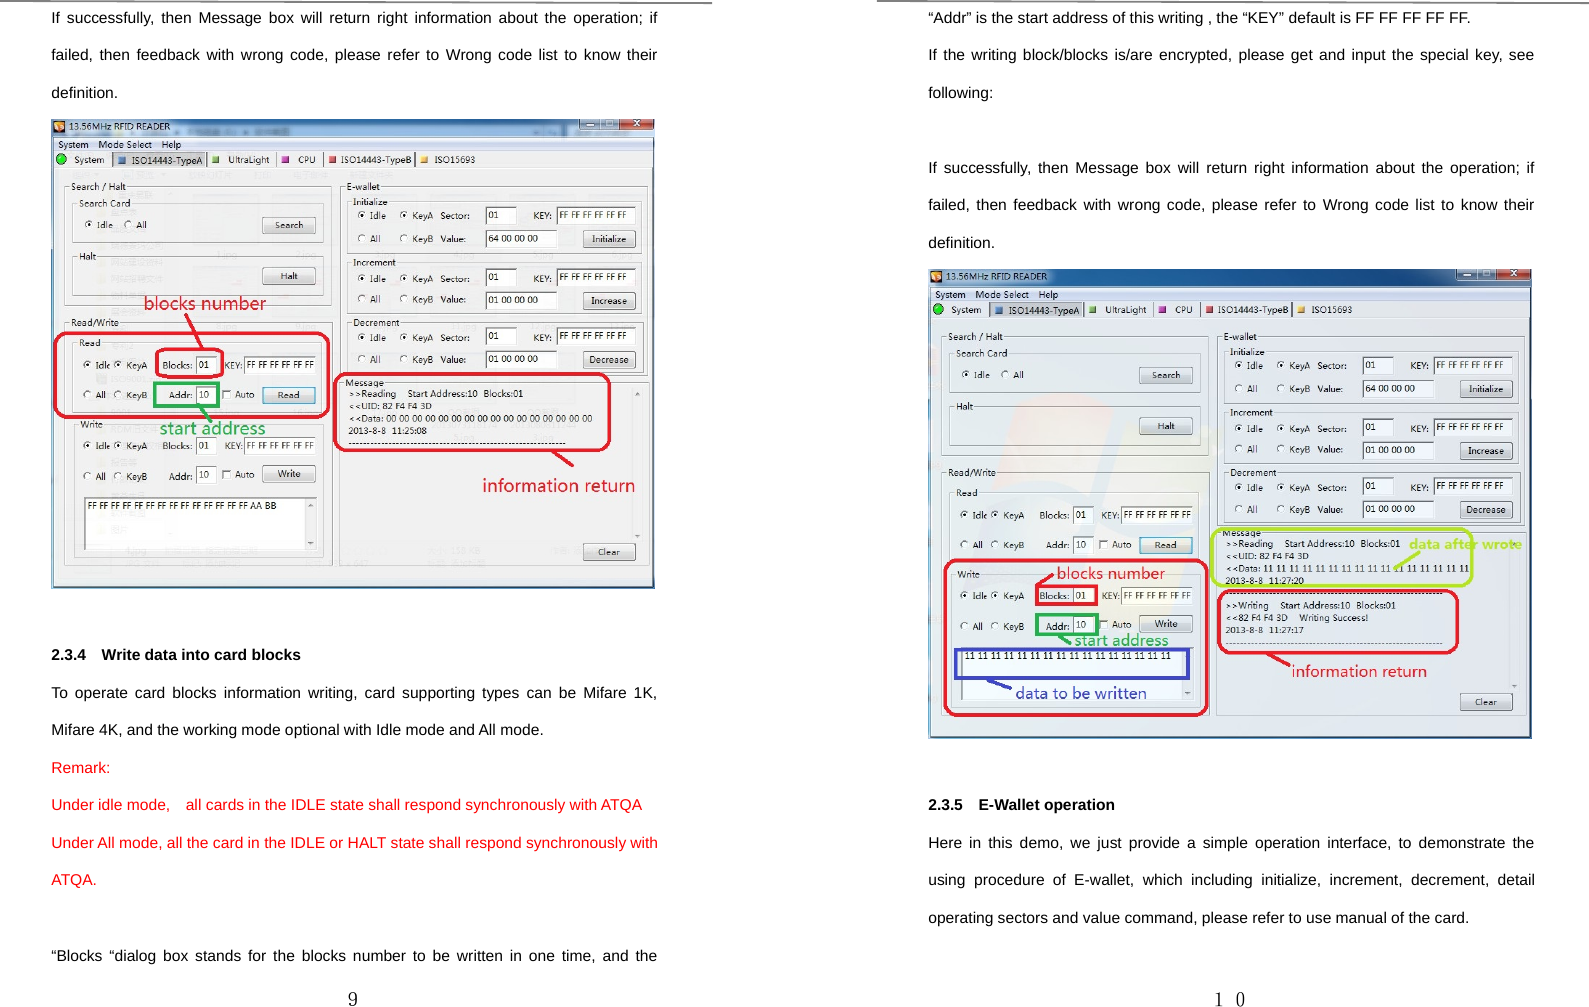Screen dimensions: 1589x1007
Task: Open Help menu in page 10 screenshot
Action: tap(1048, 295)
